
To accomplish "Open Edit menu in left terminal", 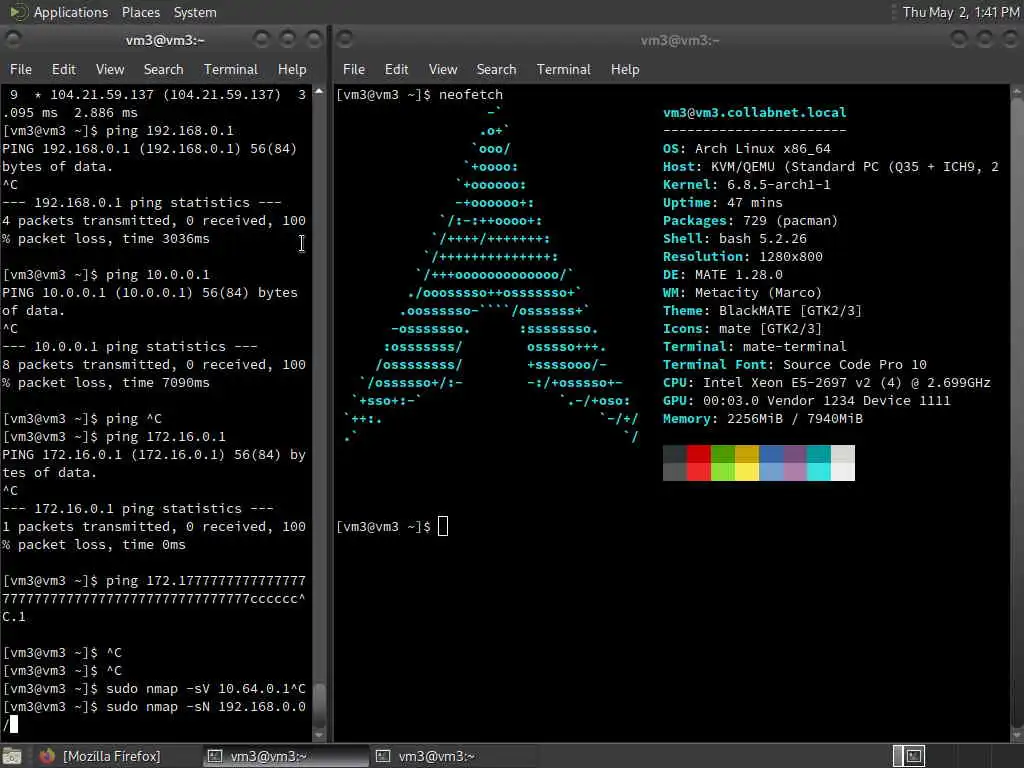I will [63, 69].
